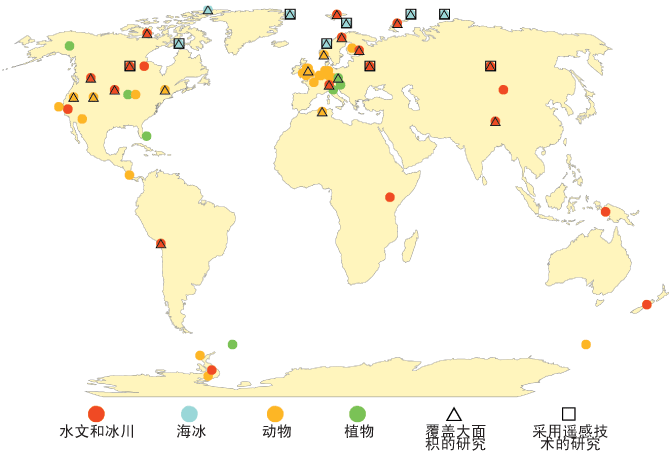This screenshot has width=669, height=457.
Task: Select the red marker on Papua New Guinea
Action: coord(605,212)
